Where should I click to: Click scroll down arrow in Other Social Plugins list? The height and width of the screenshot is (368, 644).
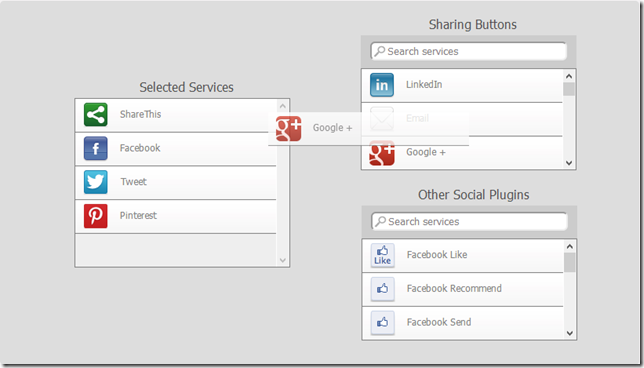[x=570, y=333]
